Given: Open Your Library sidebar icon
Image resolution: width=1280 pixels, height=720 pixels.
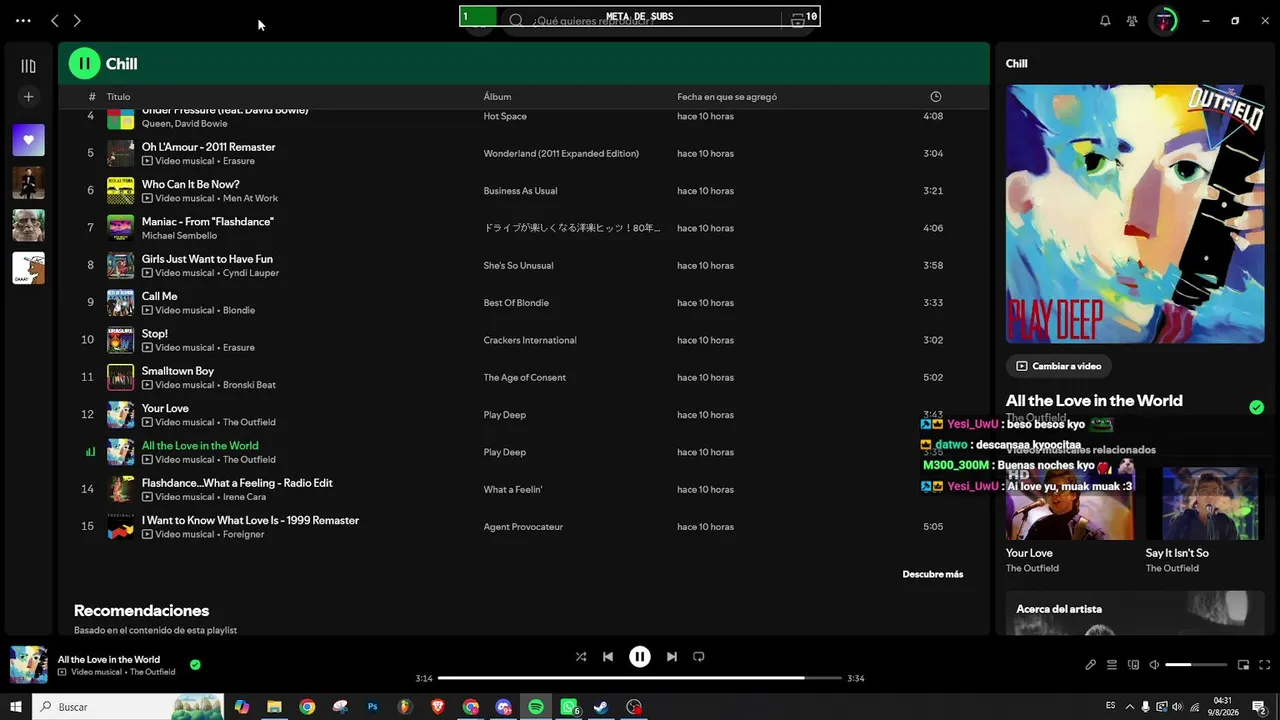Looking at the screenshot, I should click(28, 66).
